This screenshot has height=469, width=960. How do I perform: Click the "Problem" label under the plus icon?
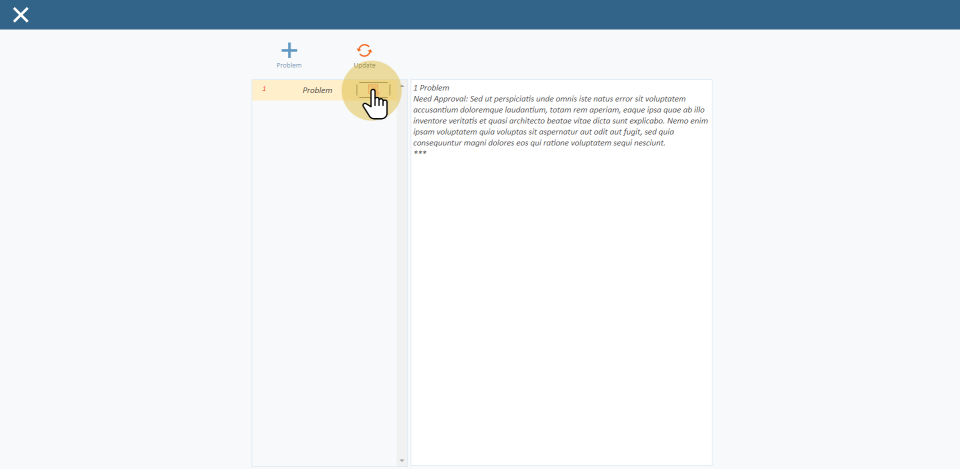tap(289, 66)
